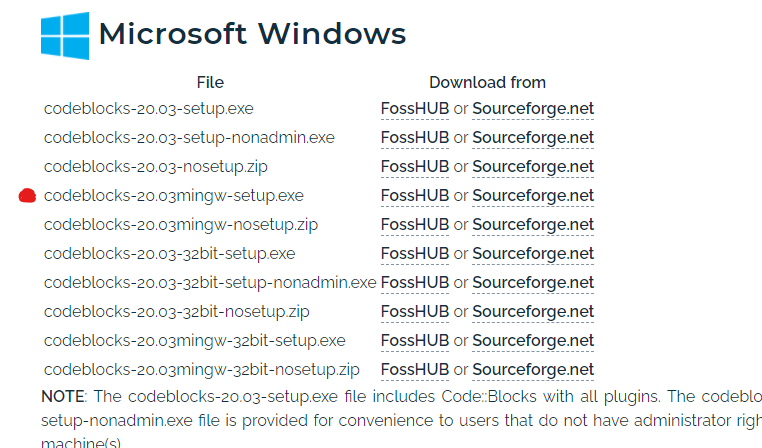Open Sourceforge.net link for codeblocks-20.03mingw-32bit-nosetup.zip
The height and width of the screenshot is (448, 762).
(533, 370)
